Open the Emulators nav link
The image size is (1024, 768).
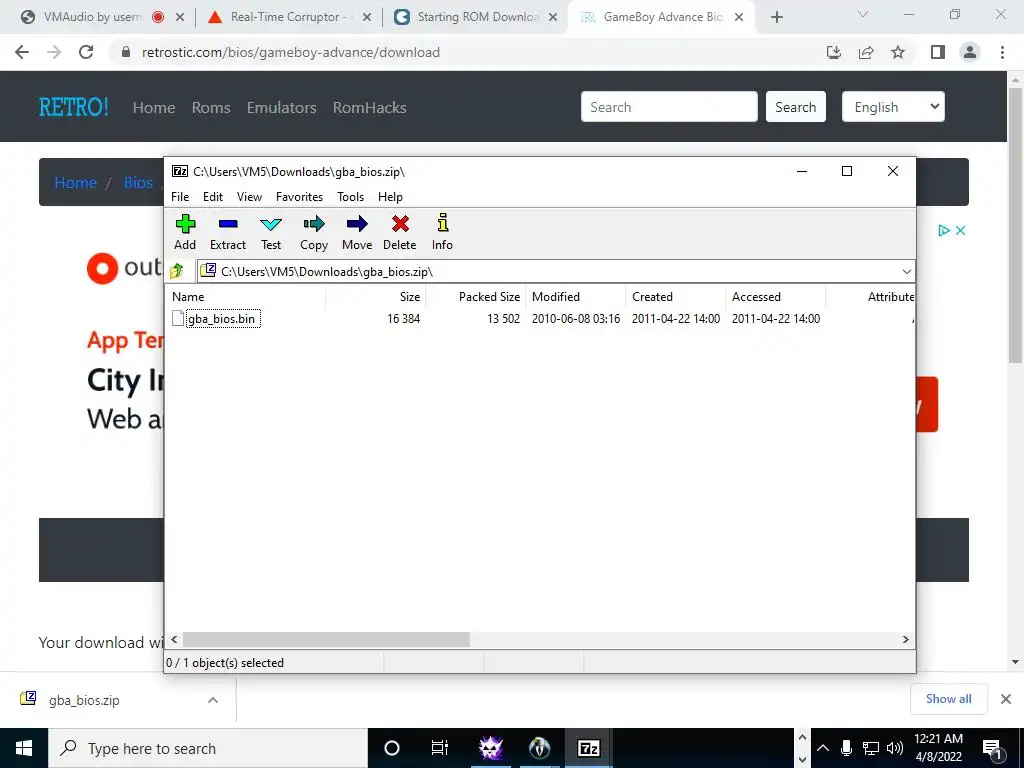click(281, 107)
